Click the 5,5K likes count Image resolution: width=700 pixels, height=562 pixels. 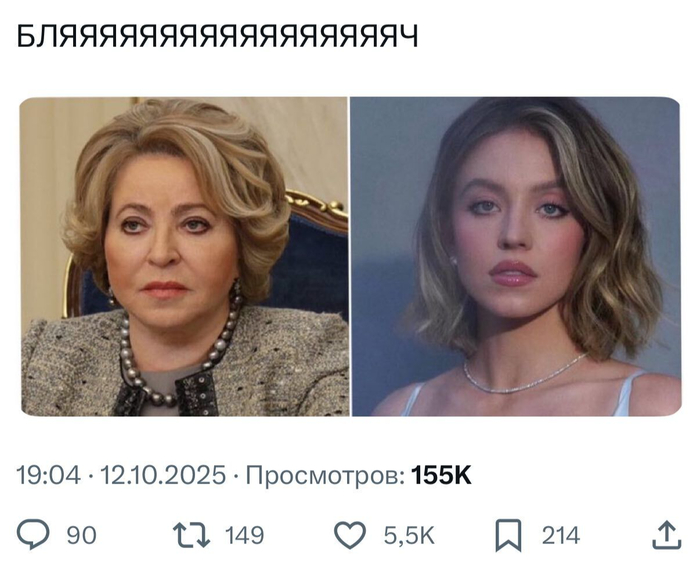point(409,535)
